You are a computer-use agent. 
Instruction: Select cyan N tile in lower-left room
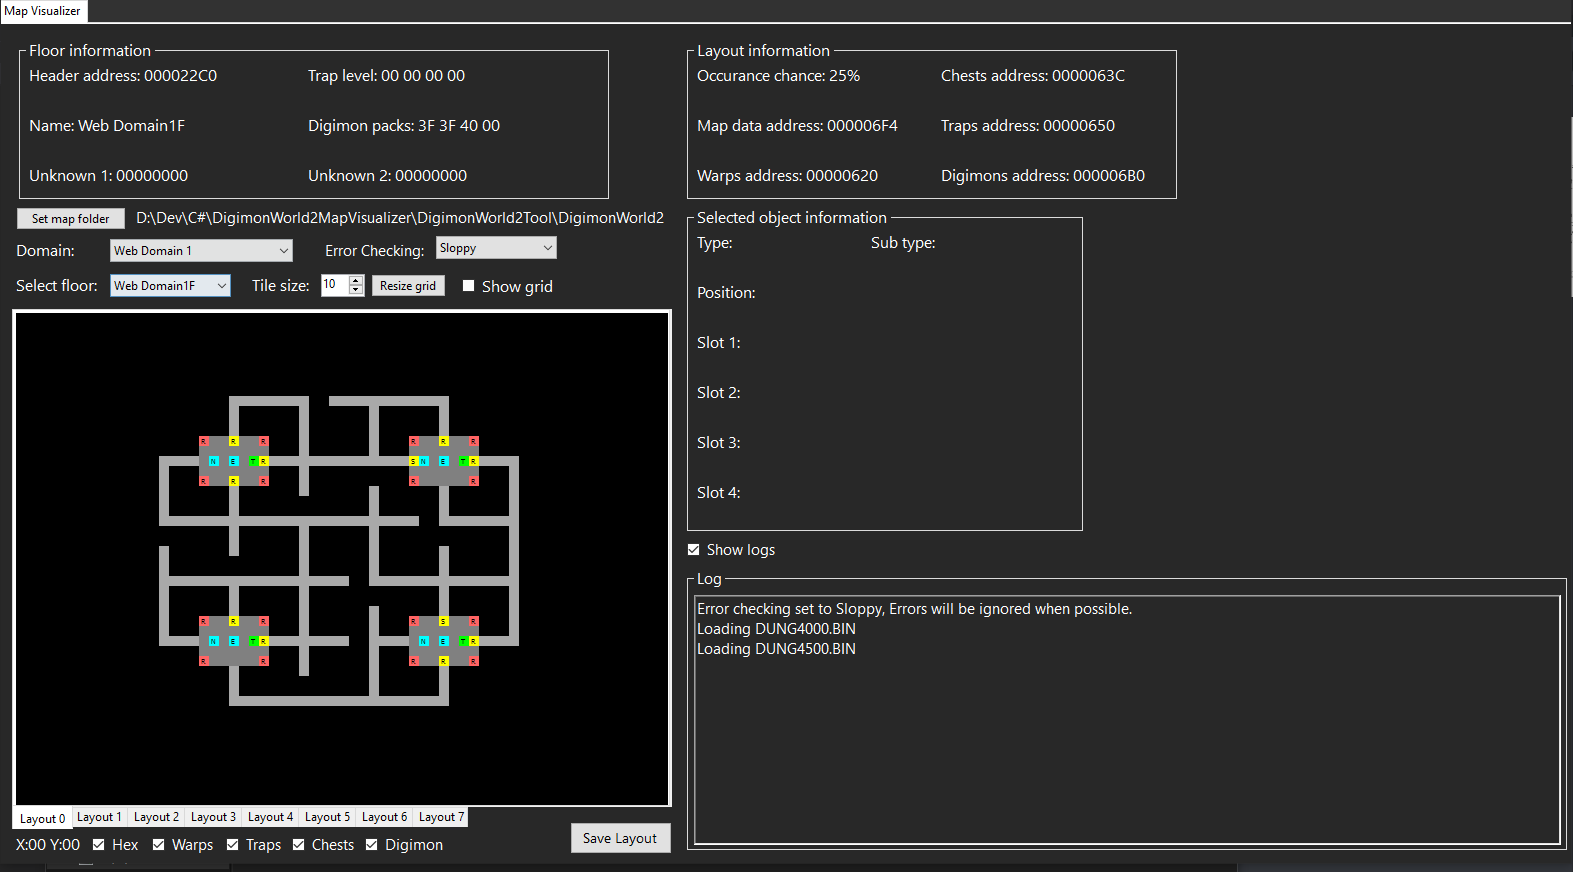click(x=214, y=641)
